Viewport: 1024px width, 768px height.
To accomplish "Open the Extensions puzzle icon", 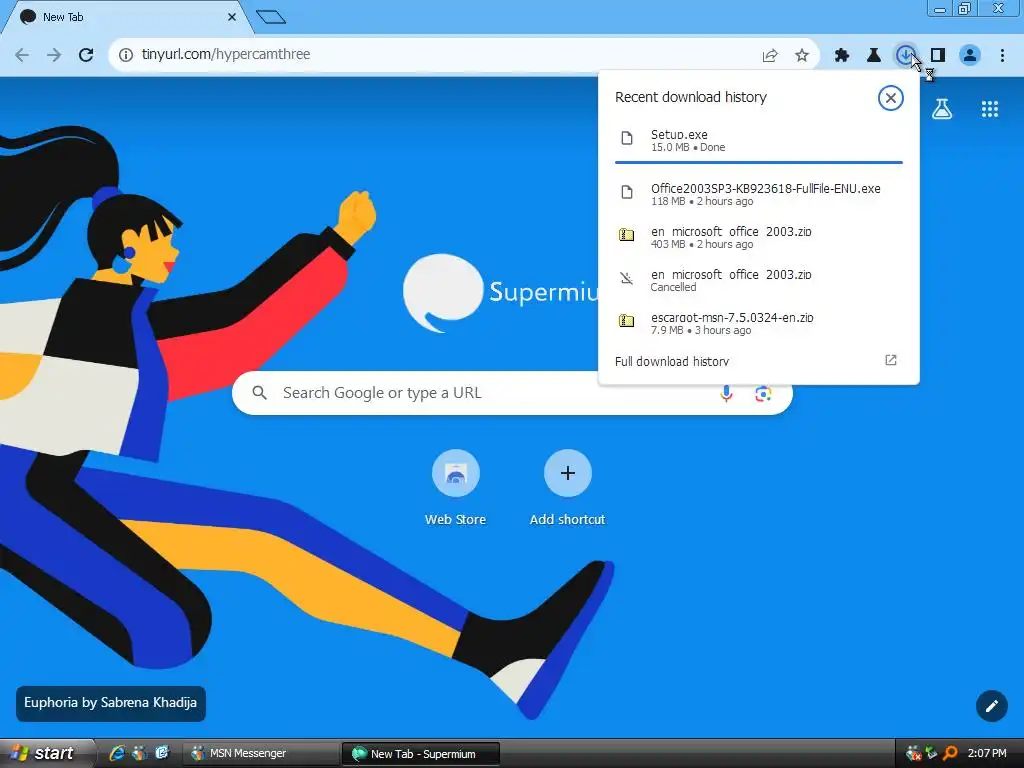I will click(x=842, y=56).
